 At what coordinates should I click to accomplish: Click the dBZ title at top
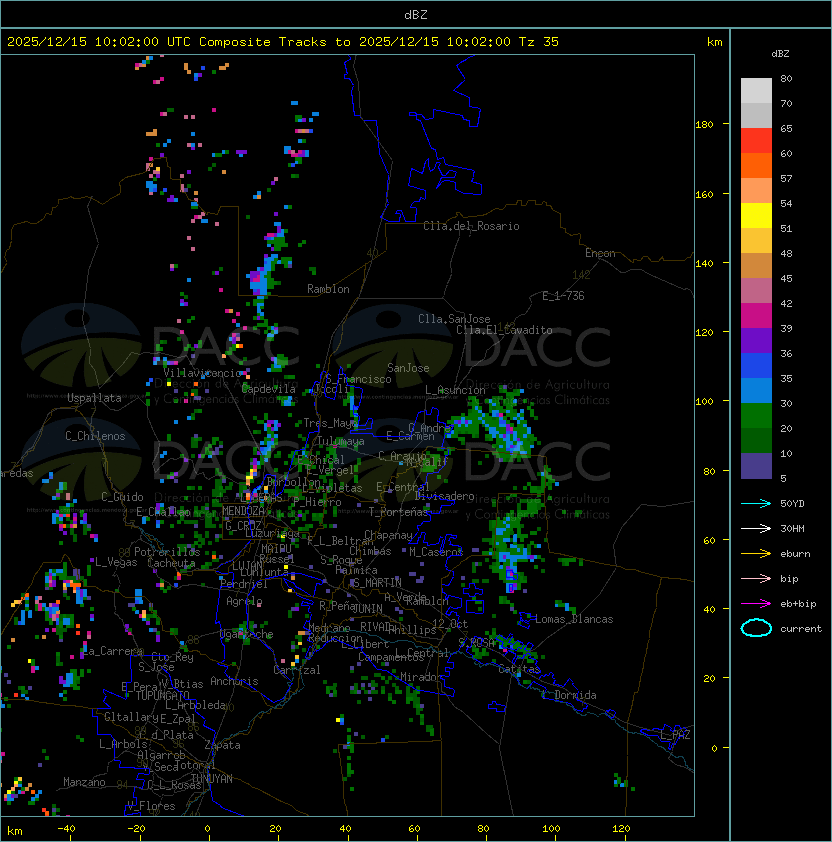pyautogui.click(x=416, y=14)
